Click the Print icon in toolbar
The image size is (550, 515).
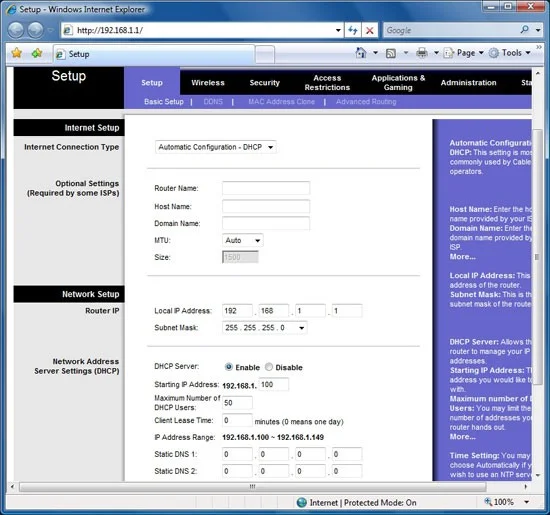click(x=422, y=53)
